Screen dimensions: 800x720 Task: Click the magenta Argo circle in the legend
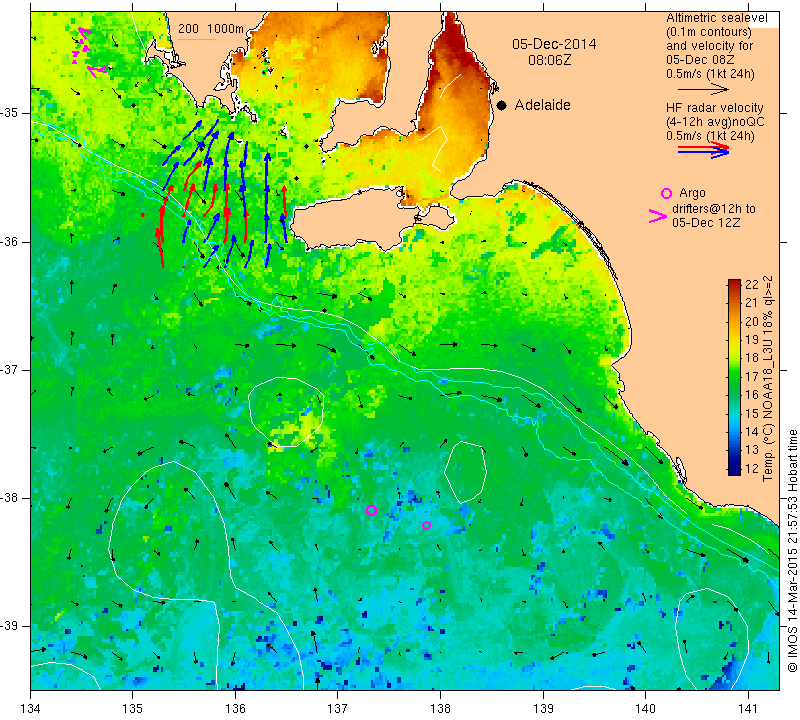(666, 193)
